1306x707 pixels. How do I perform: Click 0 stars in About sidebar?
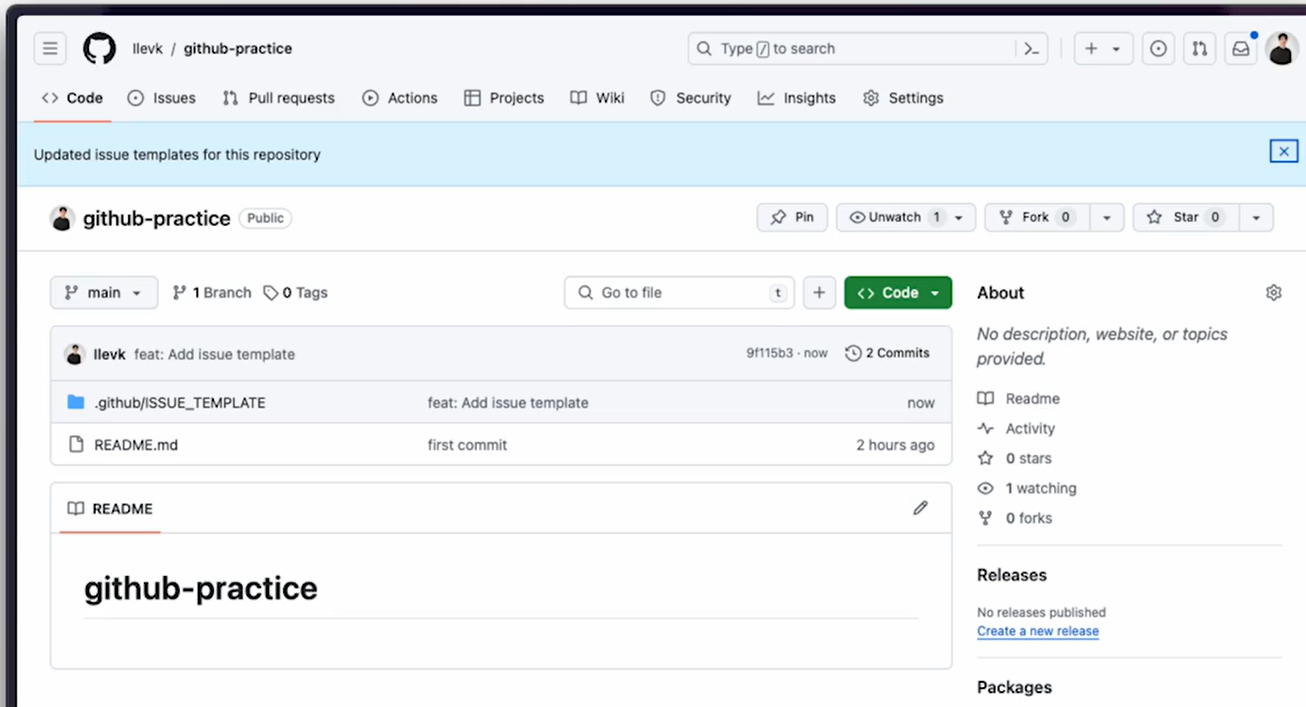click(1015, 458)
